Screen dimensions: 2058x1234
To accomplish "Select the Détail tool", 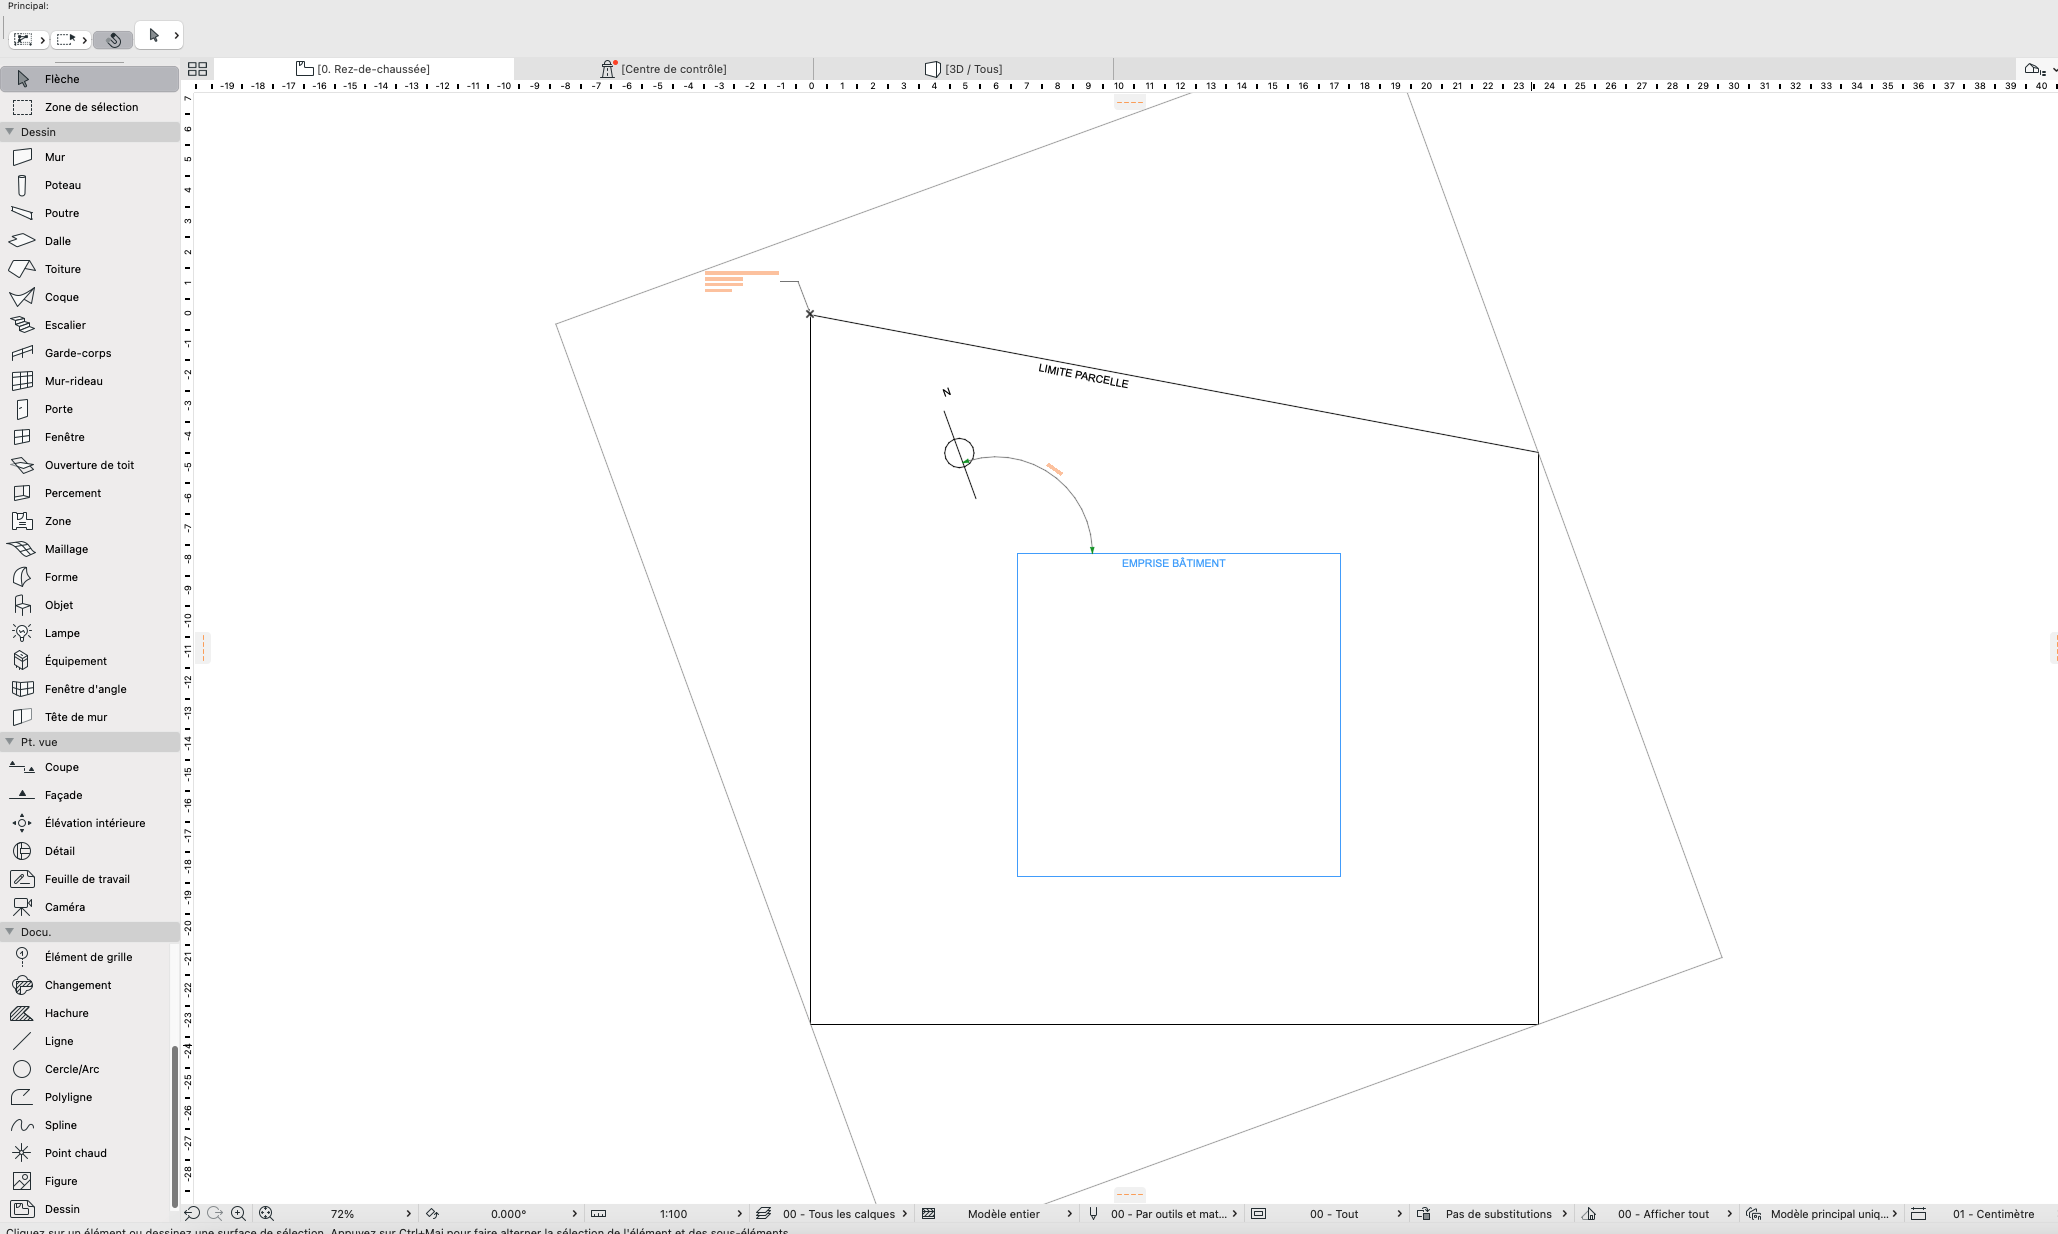I will (x=90, y=851).
